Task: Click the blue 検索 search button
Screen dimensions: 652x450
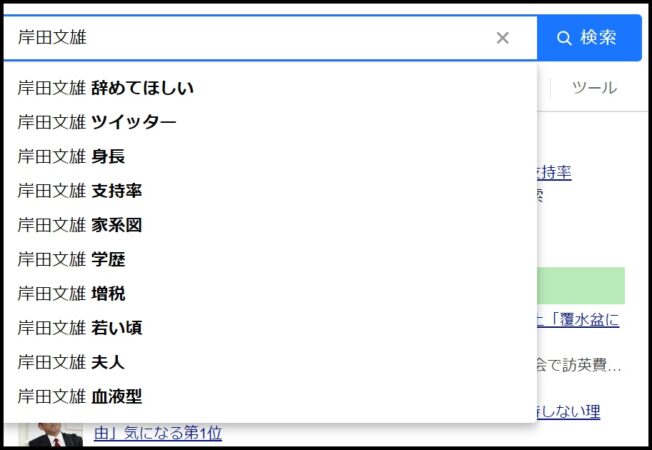Action: click(x=589, y=38)
